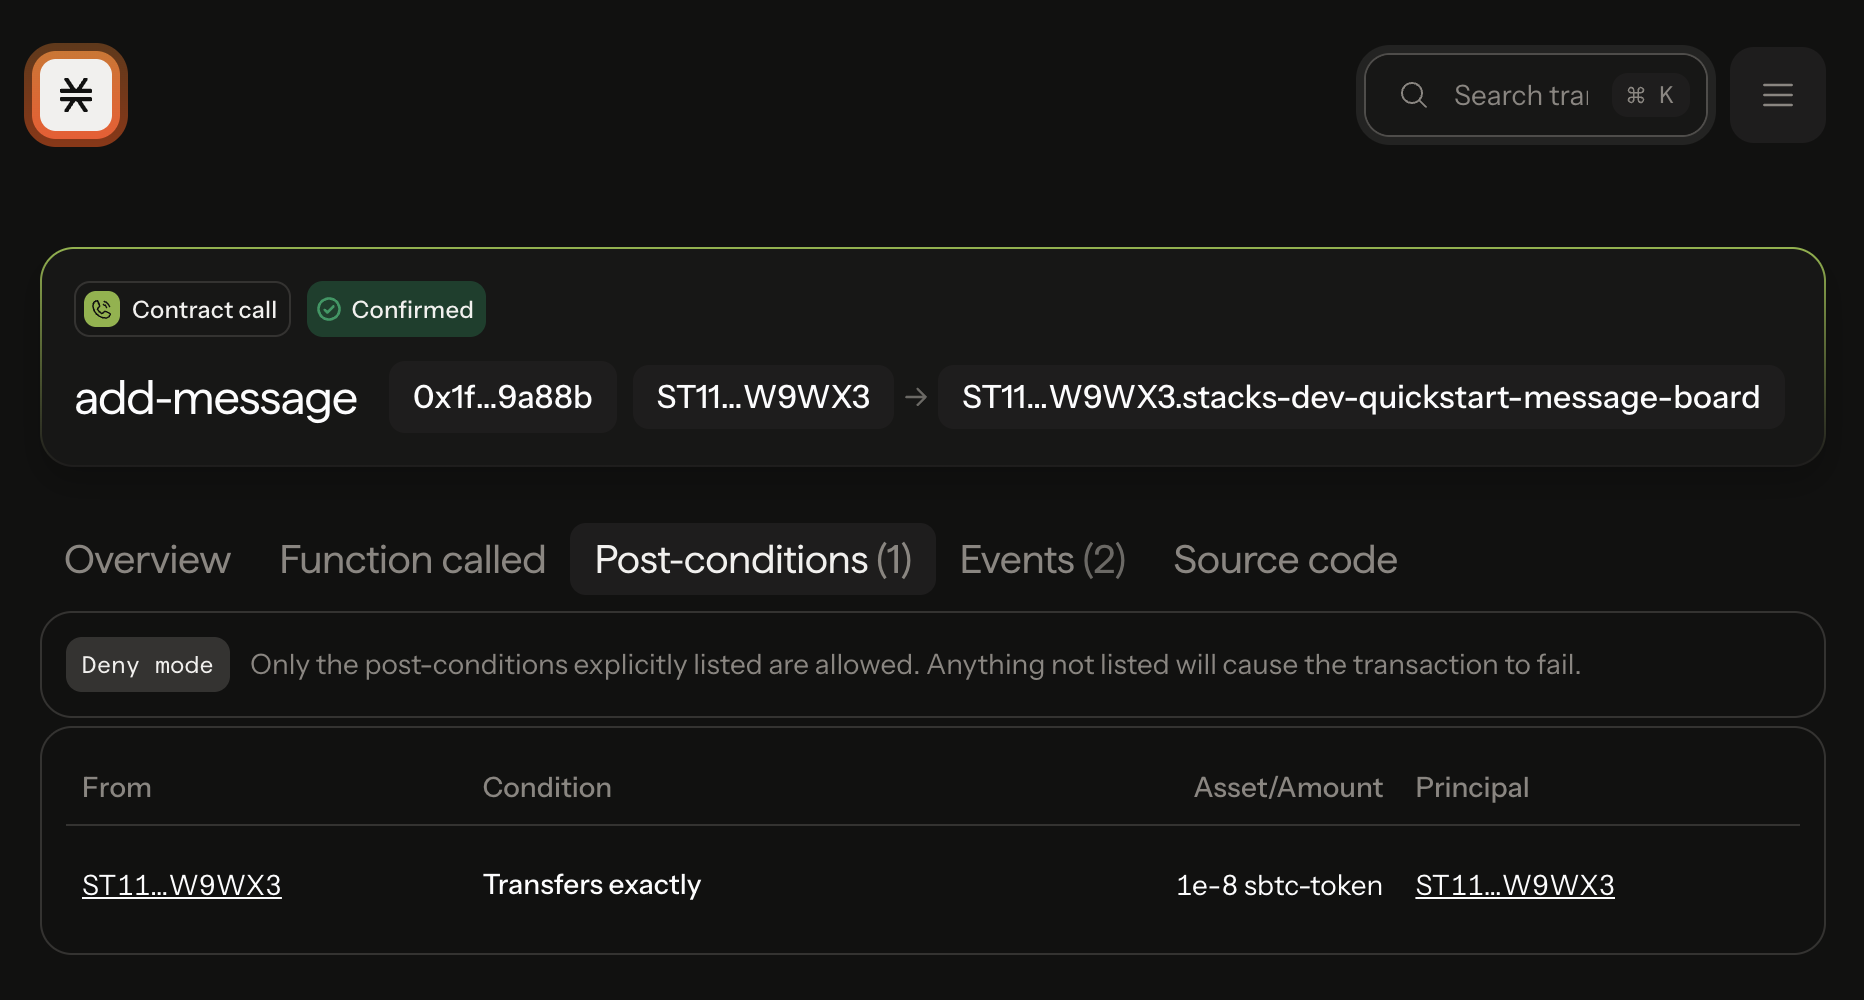Click the Stacks logo home icon
1864x1000 pixels.
click(x=76, y=95)
